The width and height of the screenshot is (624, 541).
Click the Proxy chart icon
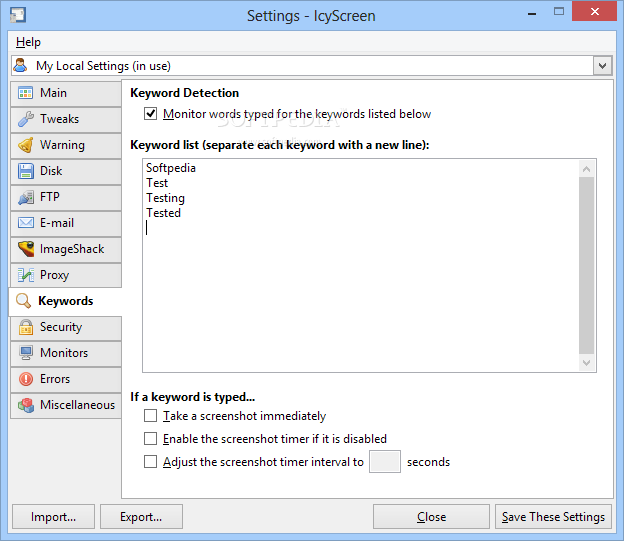tap(25, 275)
